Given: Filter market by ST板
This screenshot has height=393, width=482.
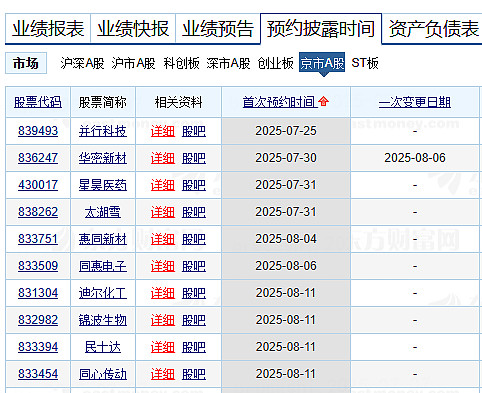Looking at the screenshot, I should (x=365, y=63).
